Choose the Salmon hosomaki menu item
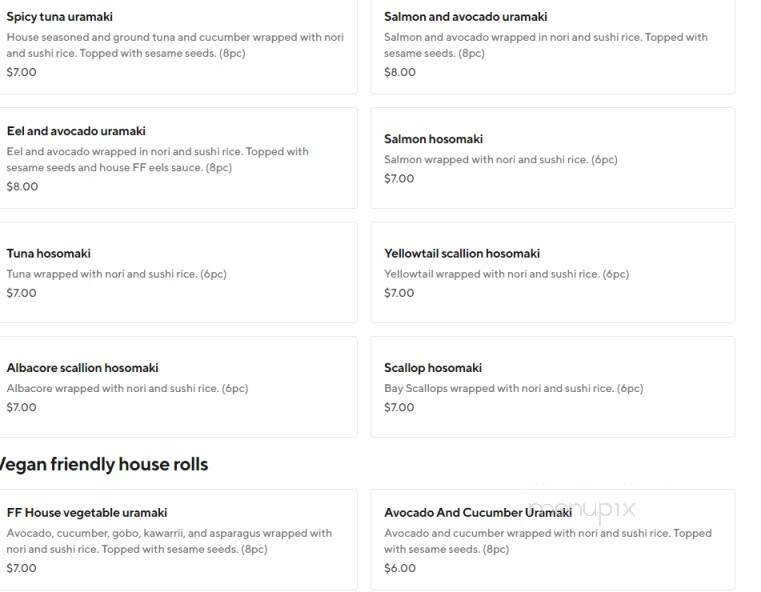This screenshot has width=761, height=592. pos(433,139)
